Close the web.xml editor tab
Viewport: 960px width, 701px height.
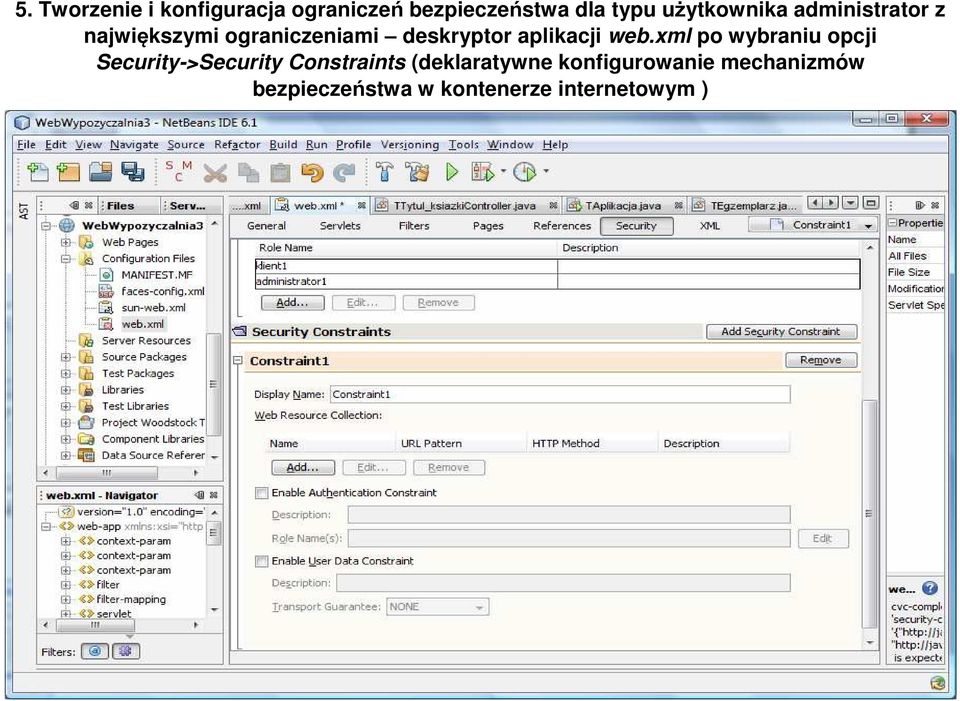pos(361,206)
